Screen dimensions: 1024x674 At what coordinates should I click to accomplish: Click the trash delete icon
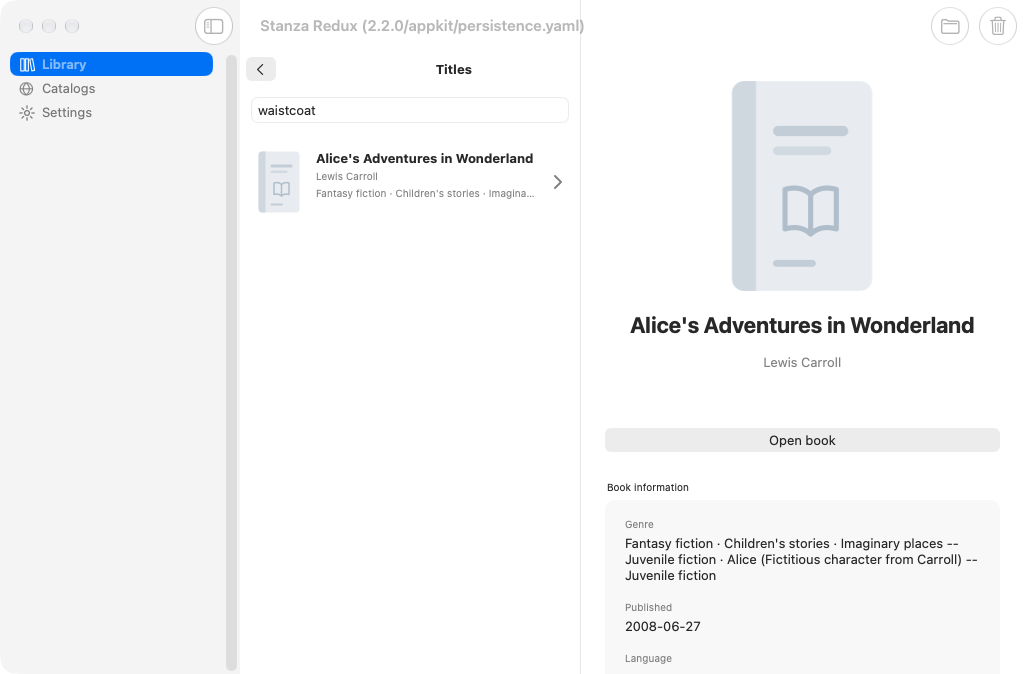pyautogui.click(x=998, y=26)
